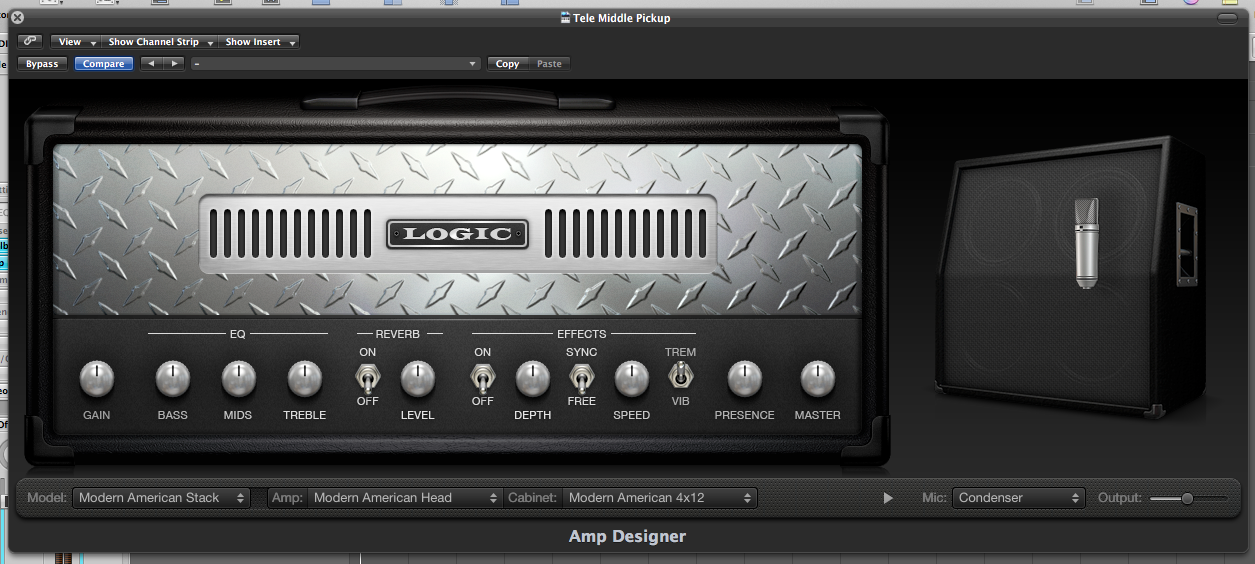Click the play triangle beside Mic

click(x=888, y=498)
